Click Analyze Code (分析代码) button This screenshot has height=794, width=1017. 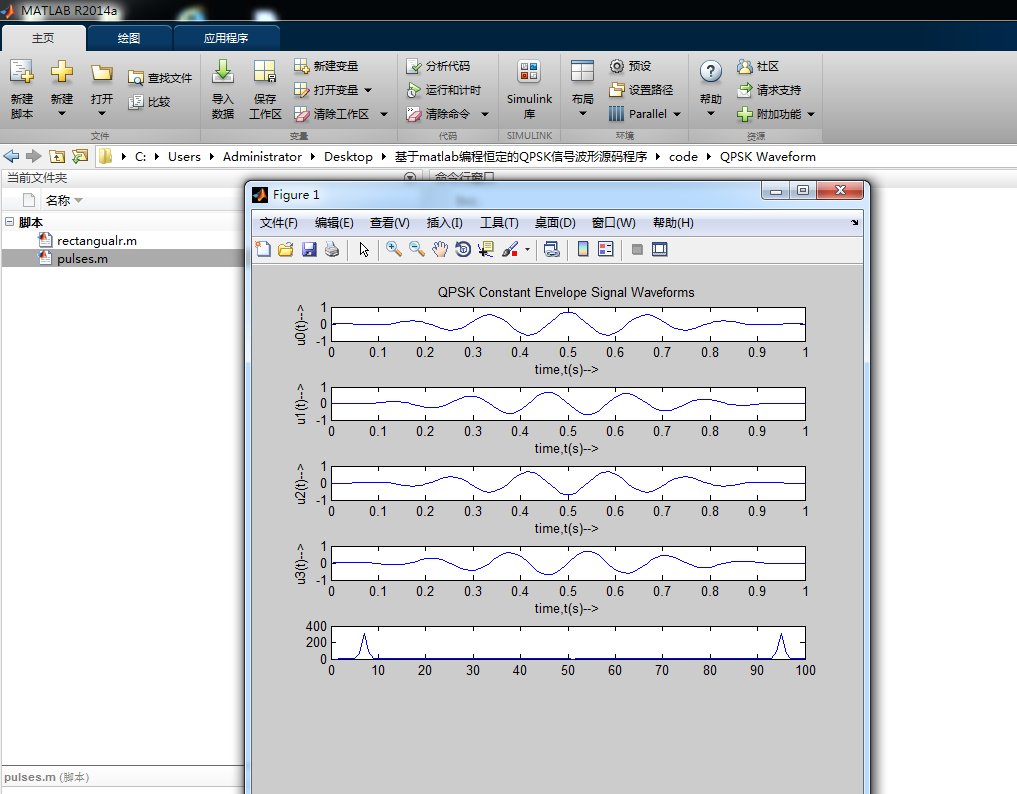[x=438, y=66]
